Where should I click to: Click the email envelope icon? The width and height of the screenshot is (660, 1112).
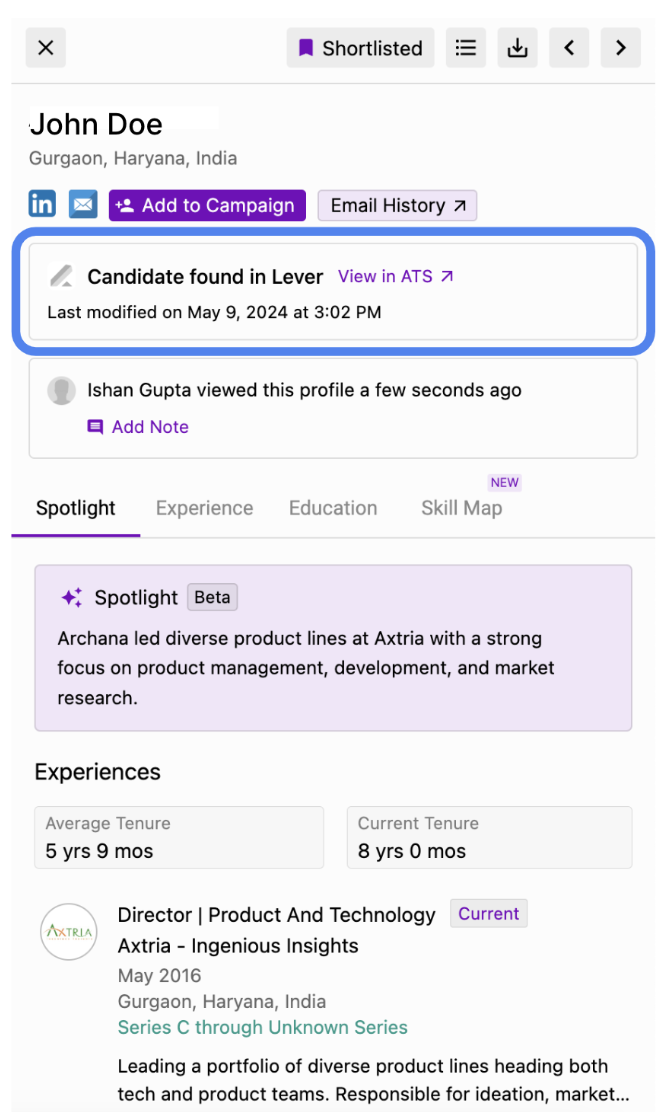83,204
